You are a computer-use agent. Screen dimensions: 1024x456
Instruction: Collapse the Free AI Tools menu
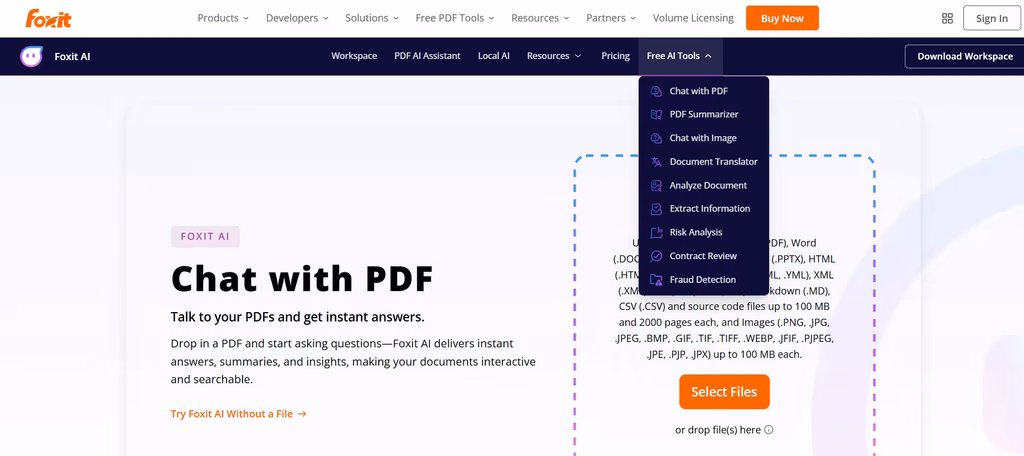pyautogui.click(x=679, y=56)
